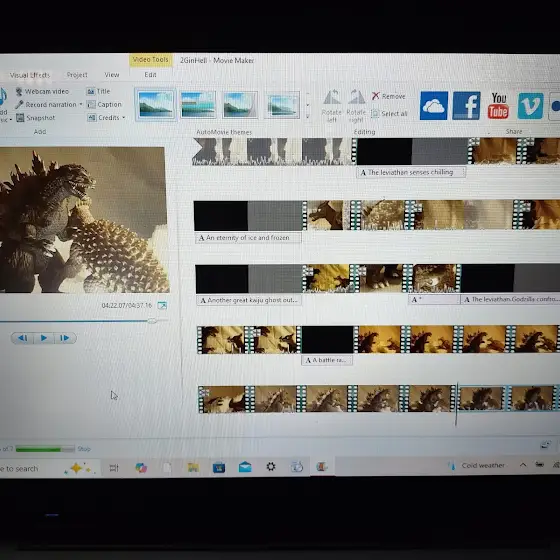Start Record narration
The height and width of the screenshot is (560, 560).
[46, 104]
